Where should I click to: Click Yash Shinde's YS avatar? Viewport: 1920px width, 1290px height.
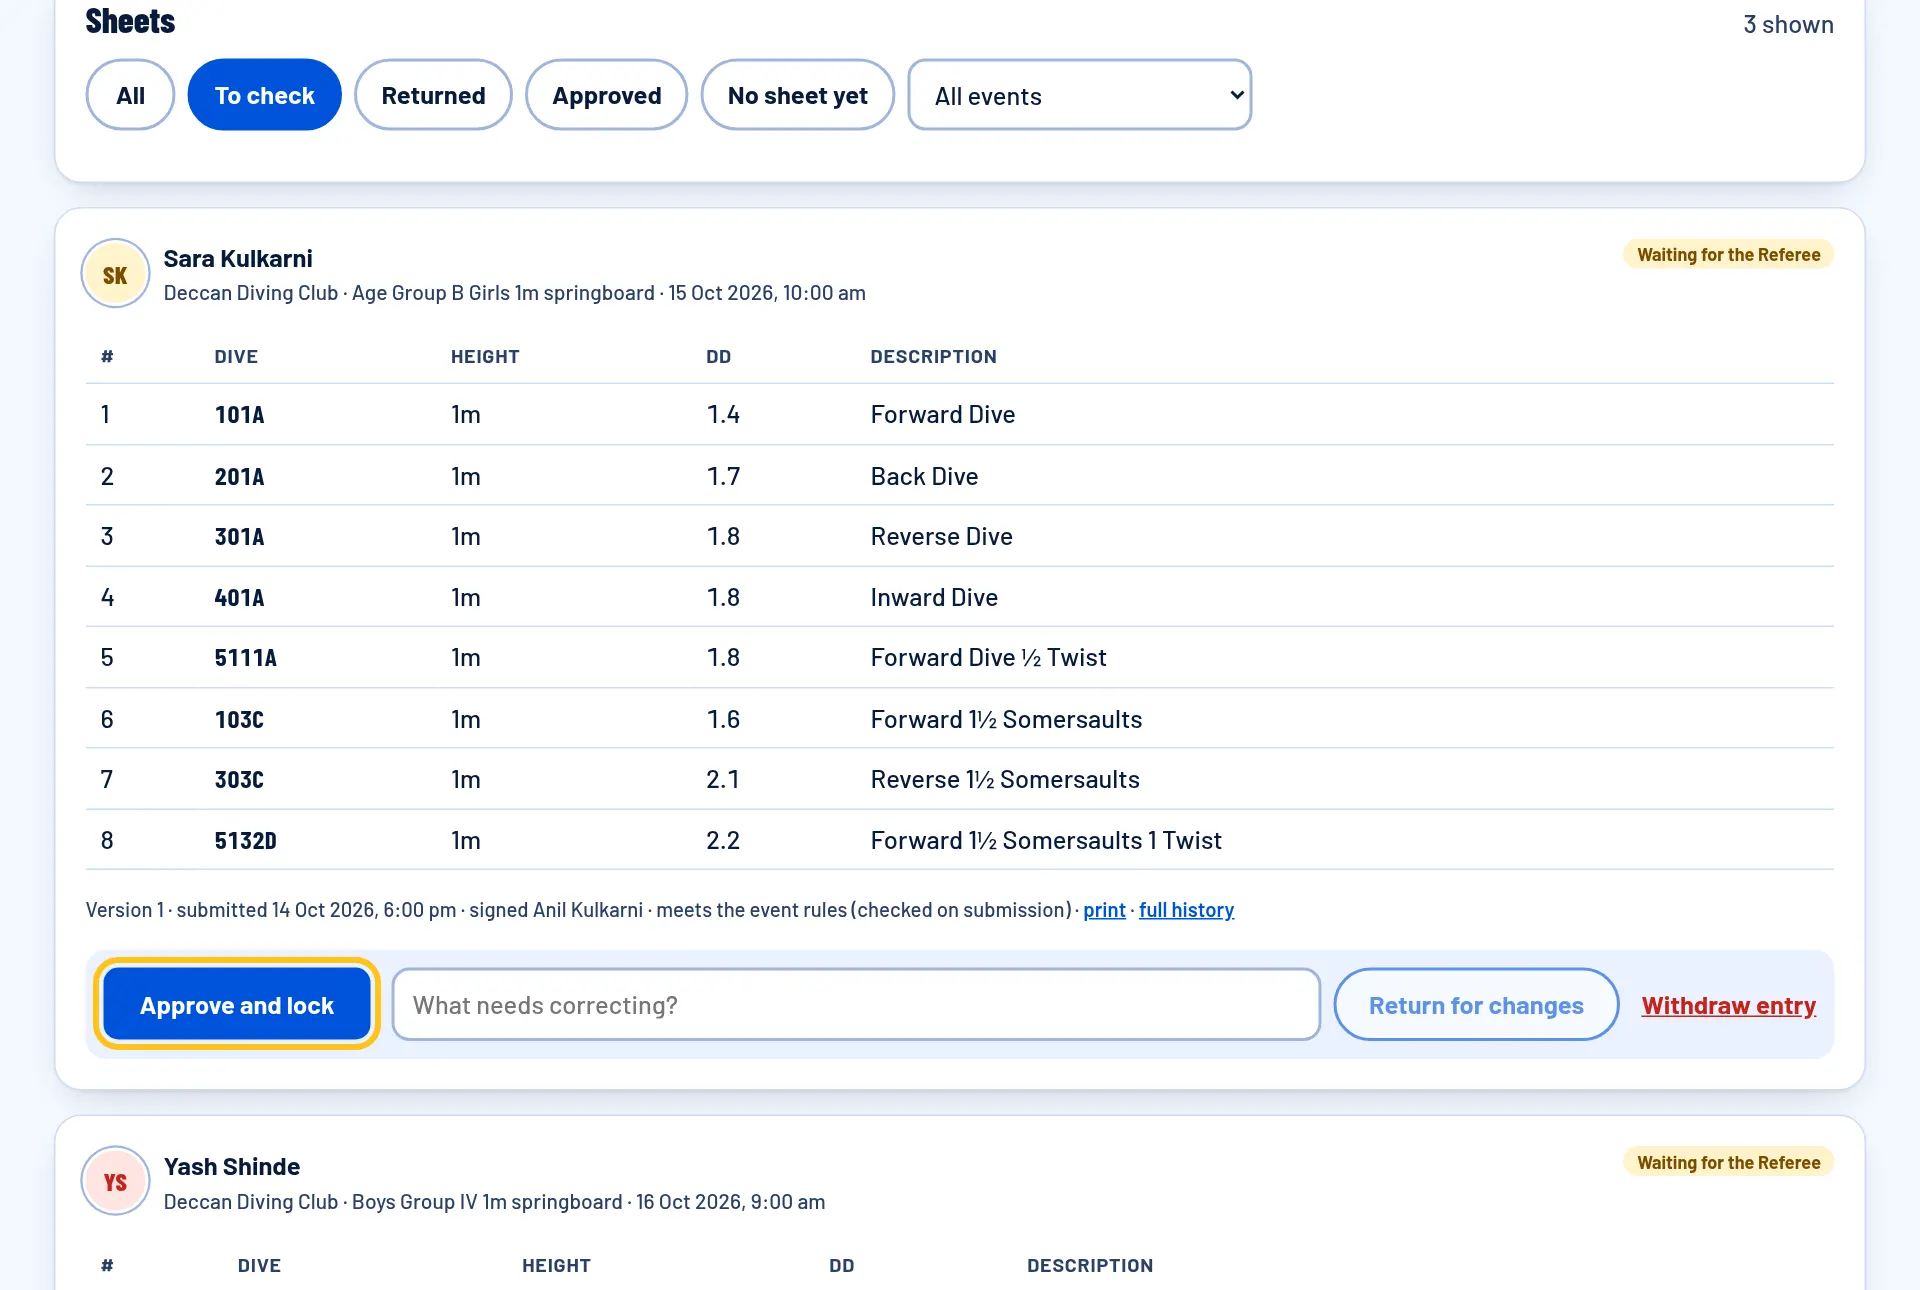pyautogui.click(x=115, y=1181)
